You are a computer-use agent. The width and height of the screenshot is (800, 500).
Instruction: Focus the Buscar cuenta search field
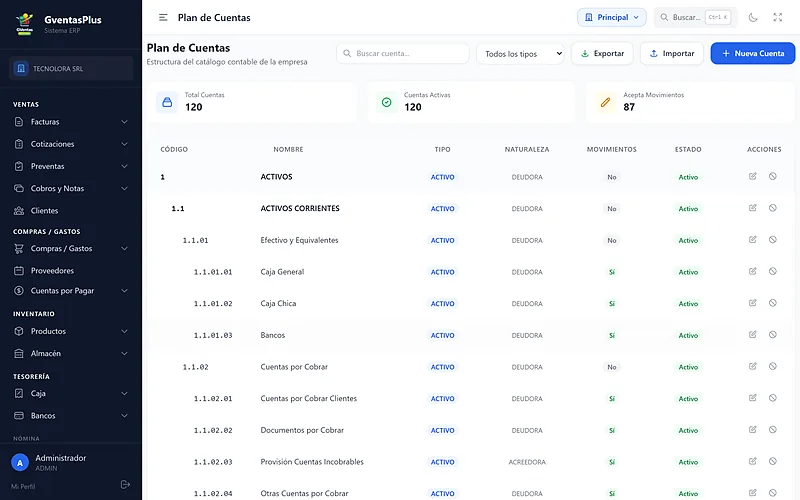(x=403, y=54)
